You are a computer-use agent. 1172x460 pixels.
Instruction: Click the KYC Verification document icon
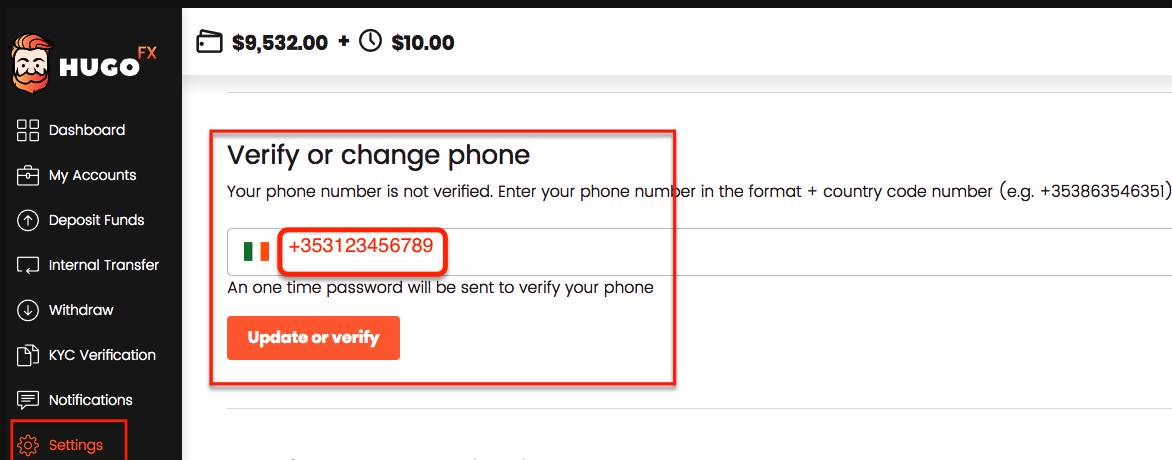click(28, 355)
